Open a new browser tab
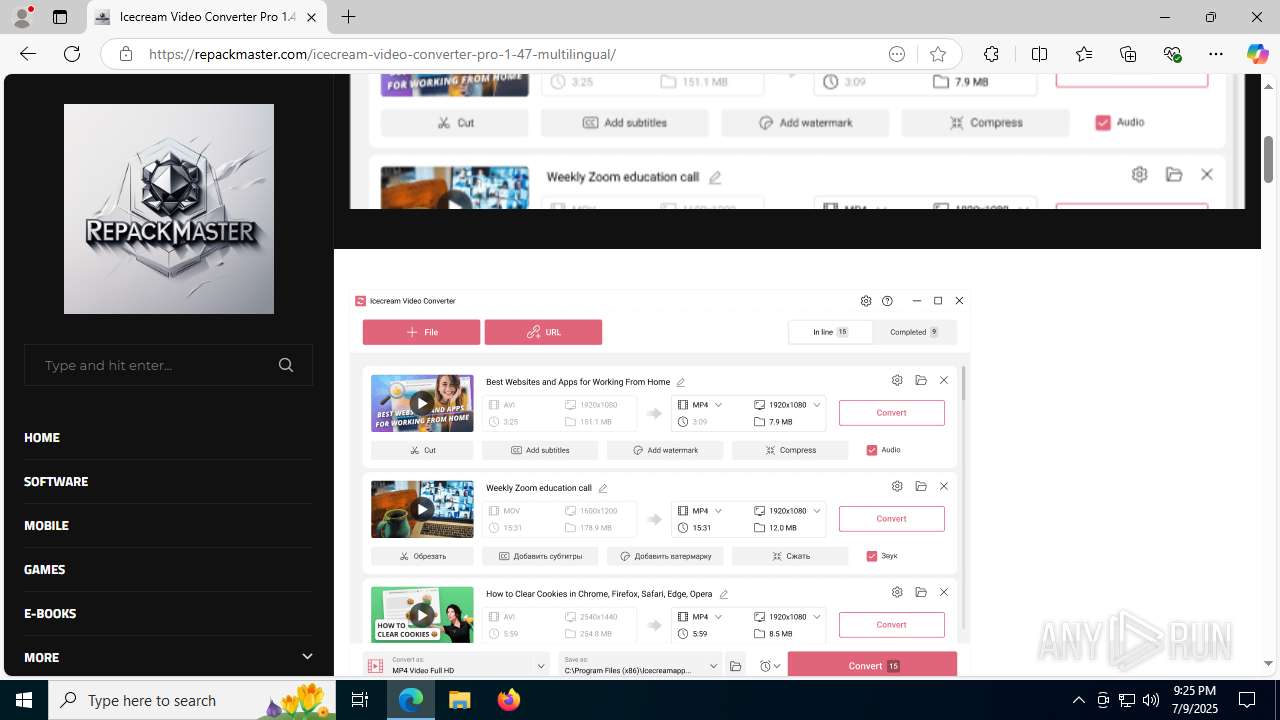 [x=348, y=17]
